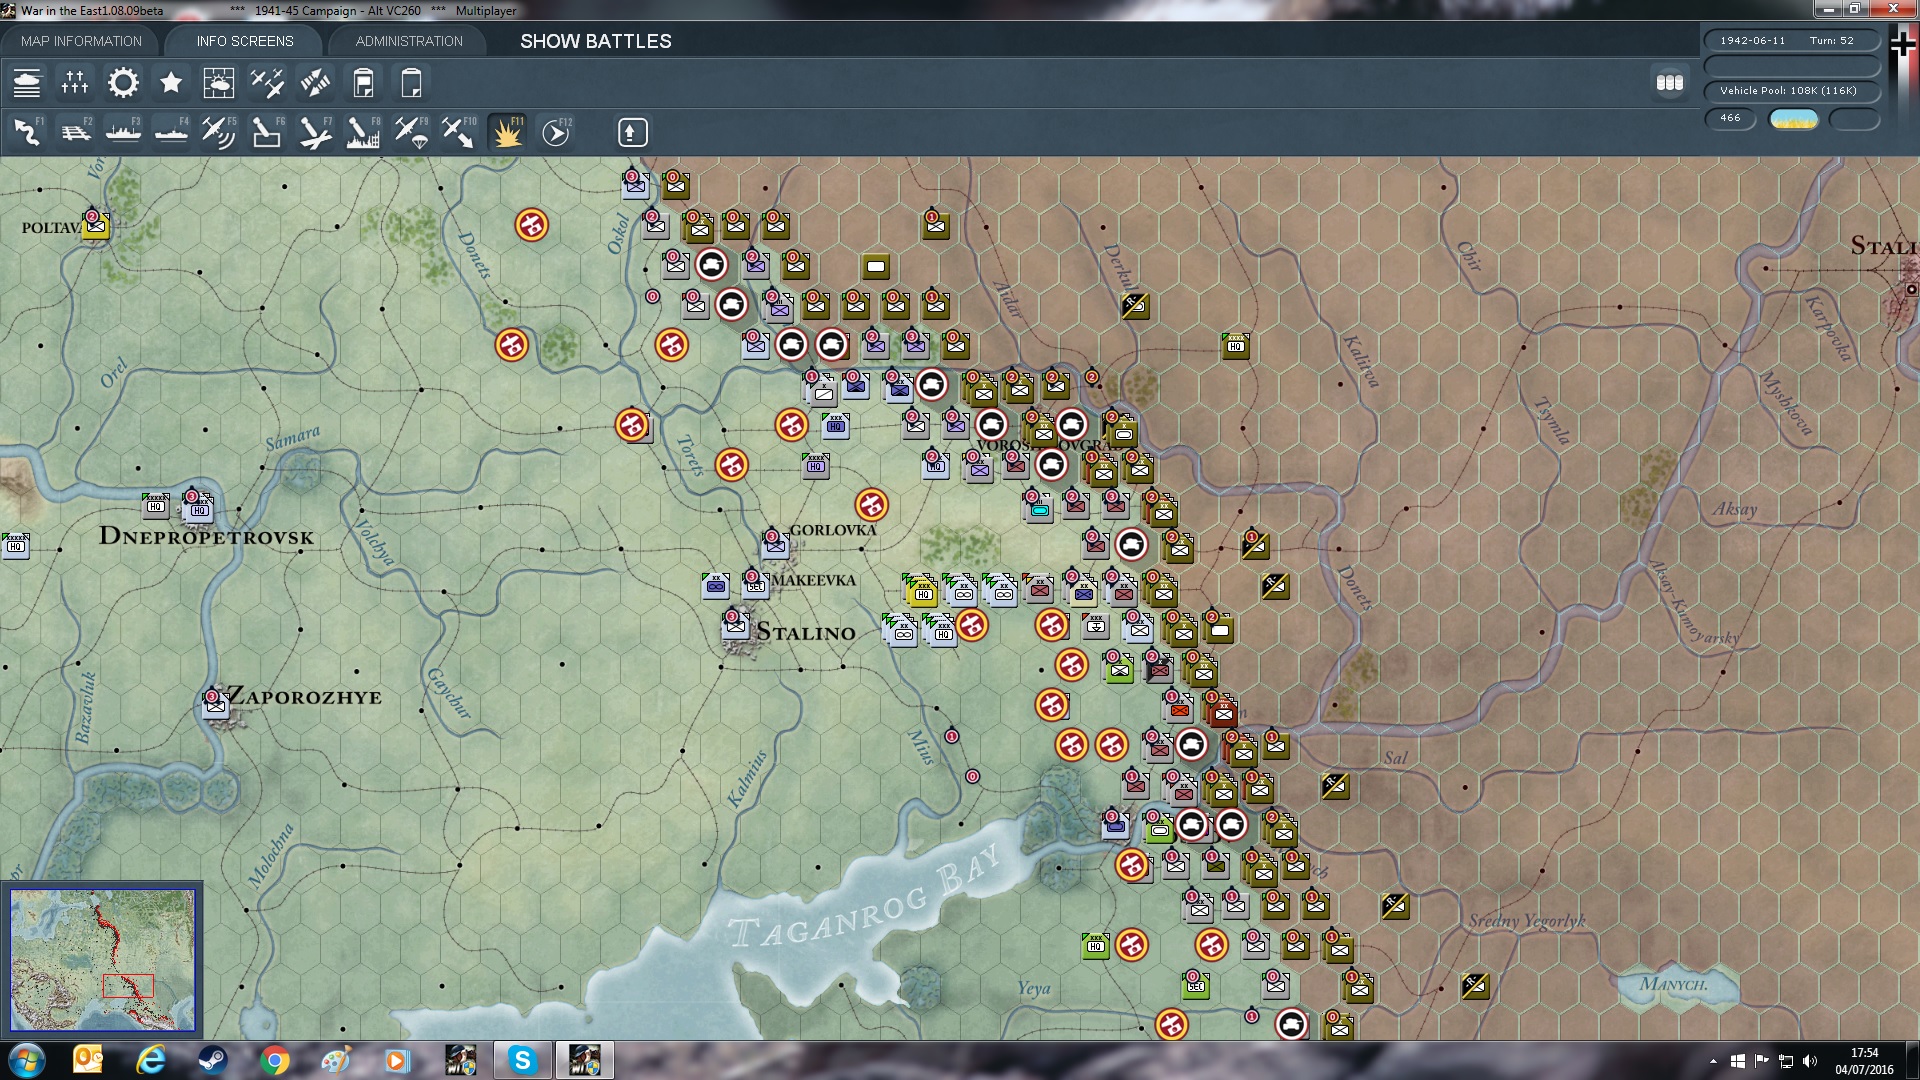Screen dimensions: 1920x1080
Task: Open Google Chrome from the taskbar
Action: 274,1060
